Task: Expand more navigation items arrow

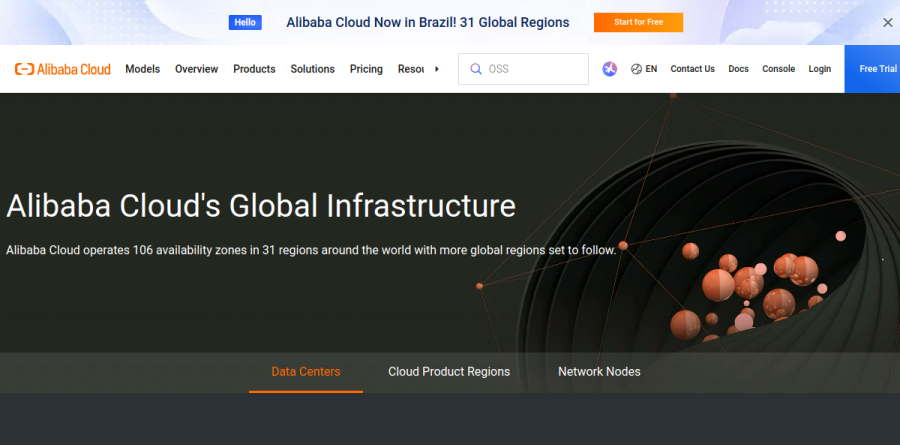Action: (x=437, y=69)
